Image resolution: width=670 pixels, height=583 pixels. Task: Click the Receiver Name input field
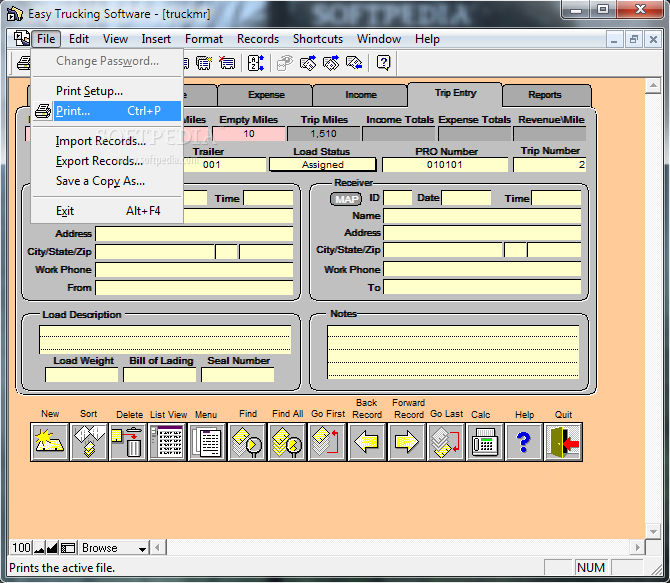tap(482, 216)
